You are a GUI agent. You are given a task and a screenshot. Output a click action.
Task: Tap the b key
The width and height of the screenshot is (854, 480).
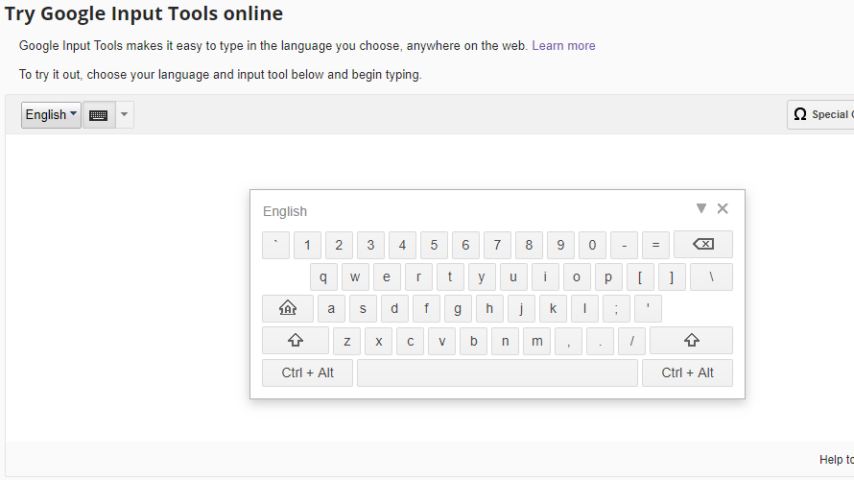pos(473,341)
